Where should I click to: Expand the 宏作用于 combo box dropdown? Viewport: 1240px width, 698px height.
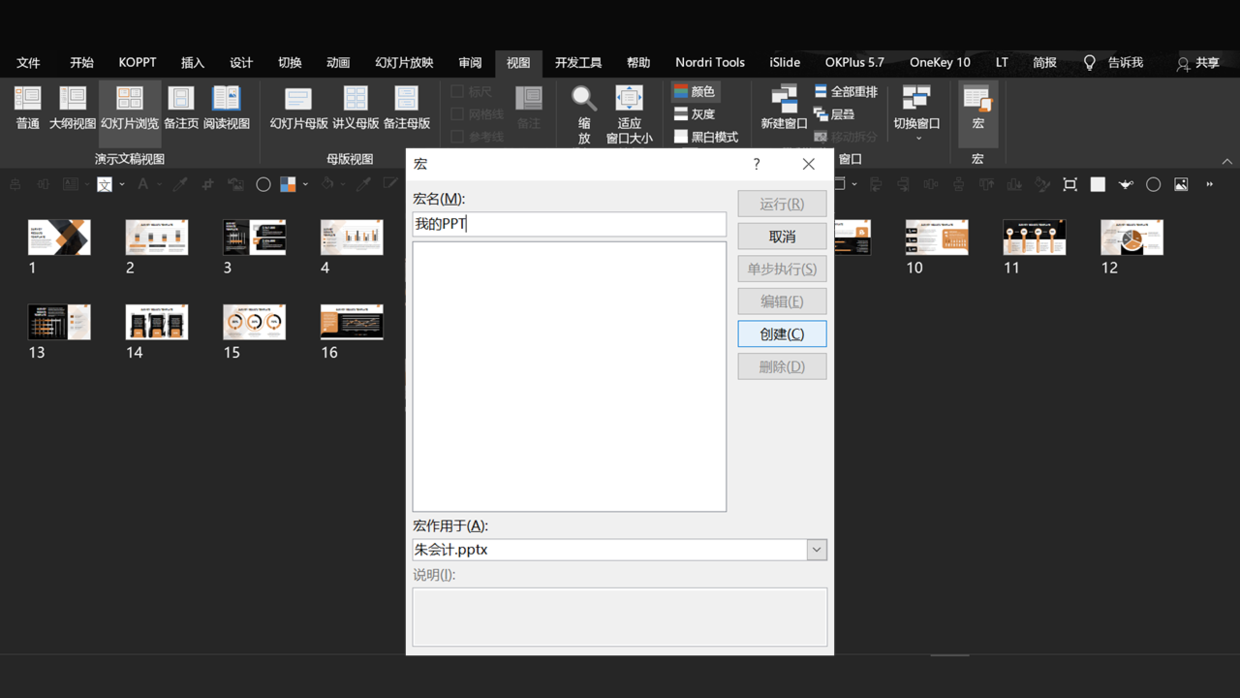816,550
